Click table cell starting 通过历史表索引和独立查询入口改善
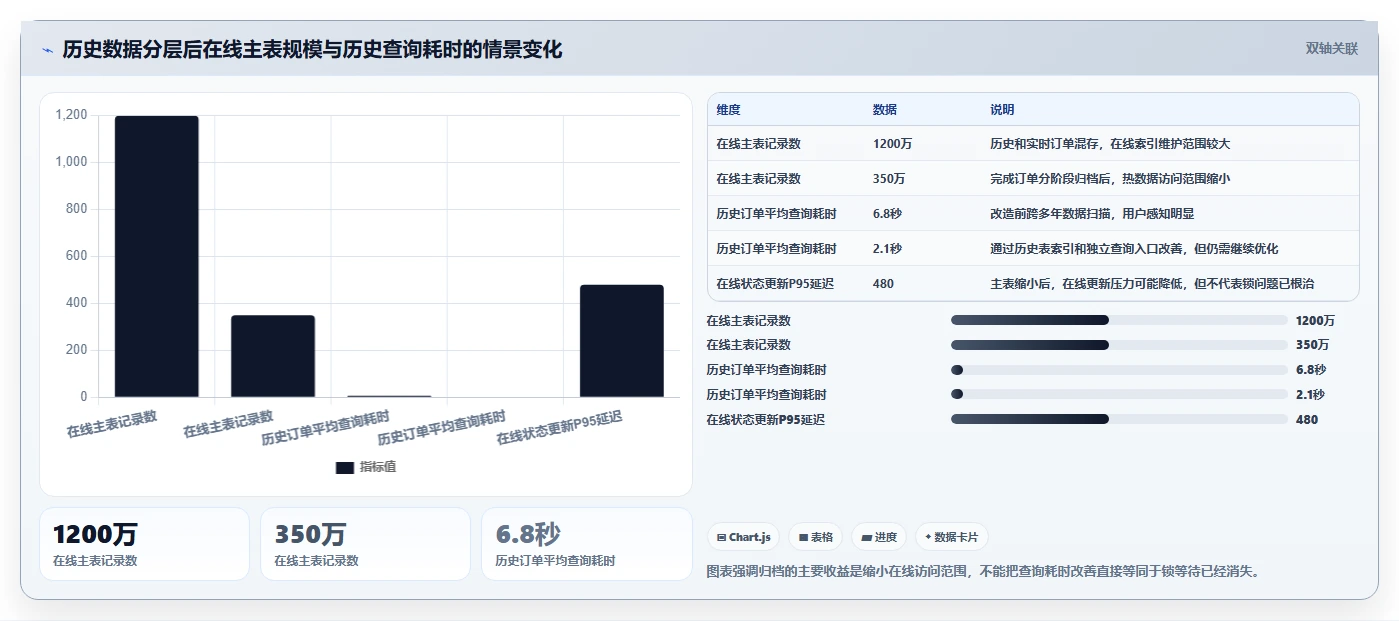1399x621 pixels. pyautogui.click(x=1134, y=249)
